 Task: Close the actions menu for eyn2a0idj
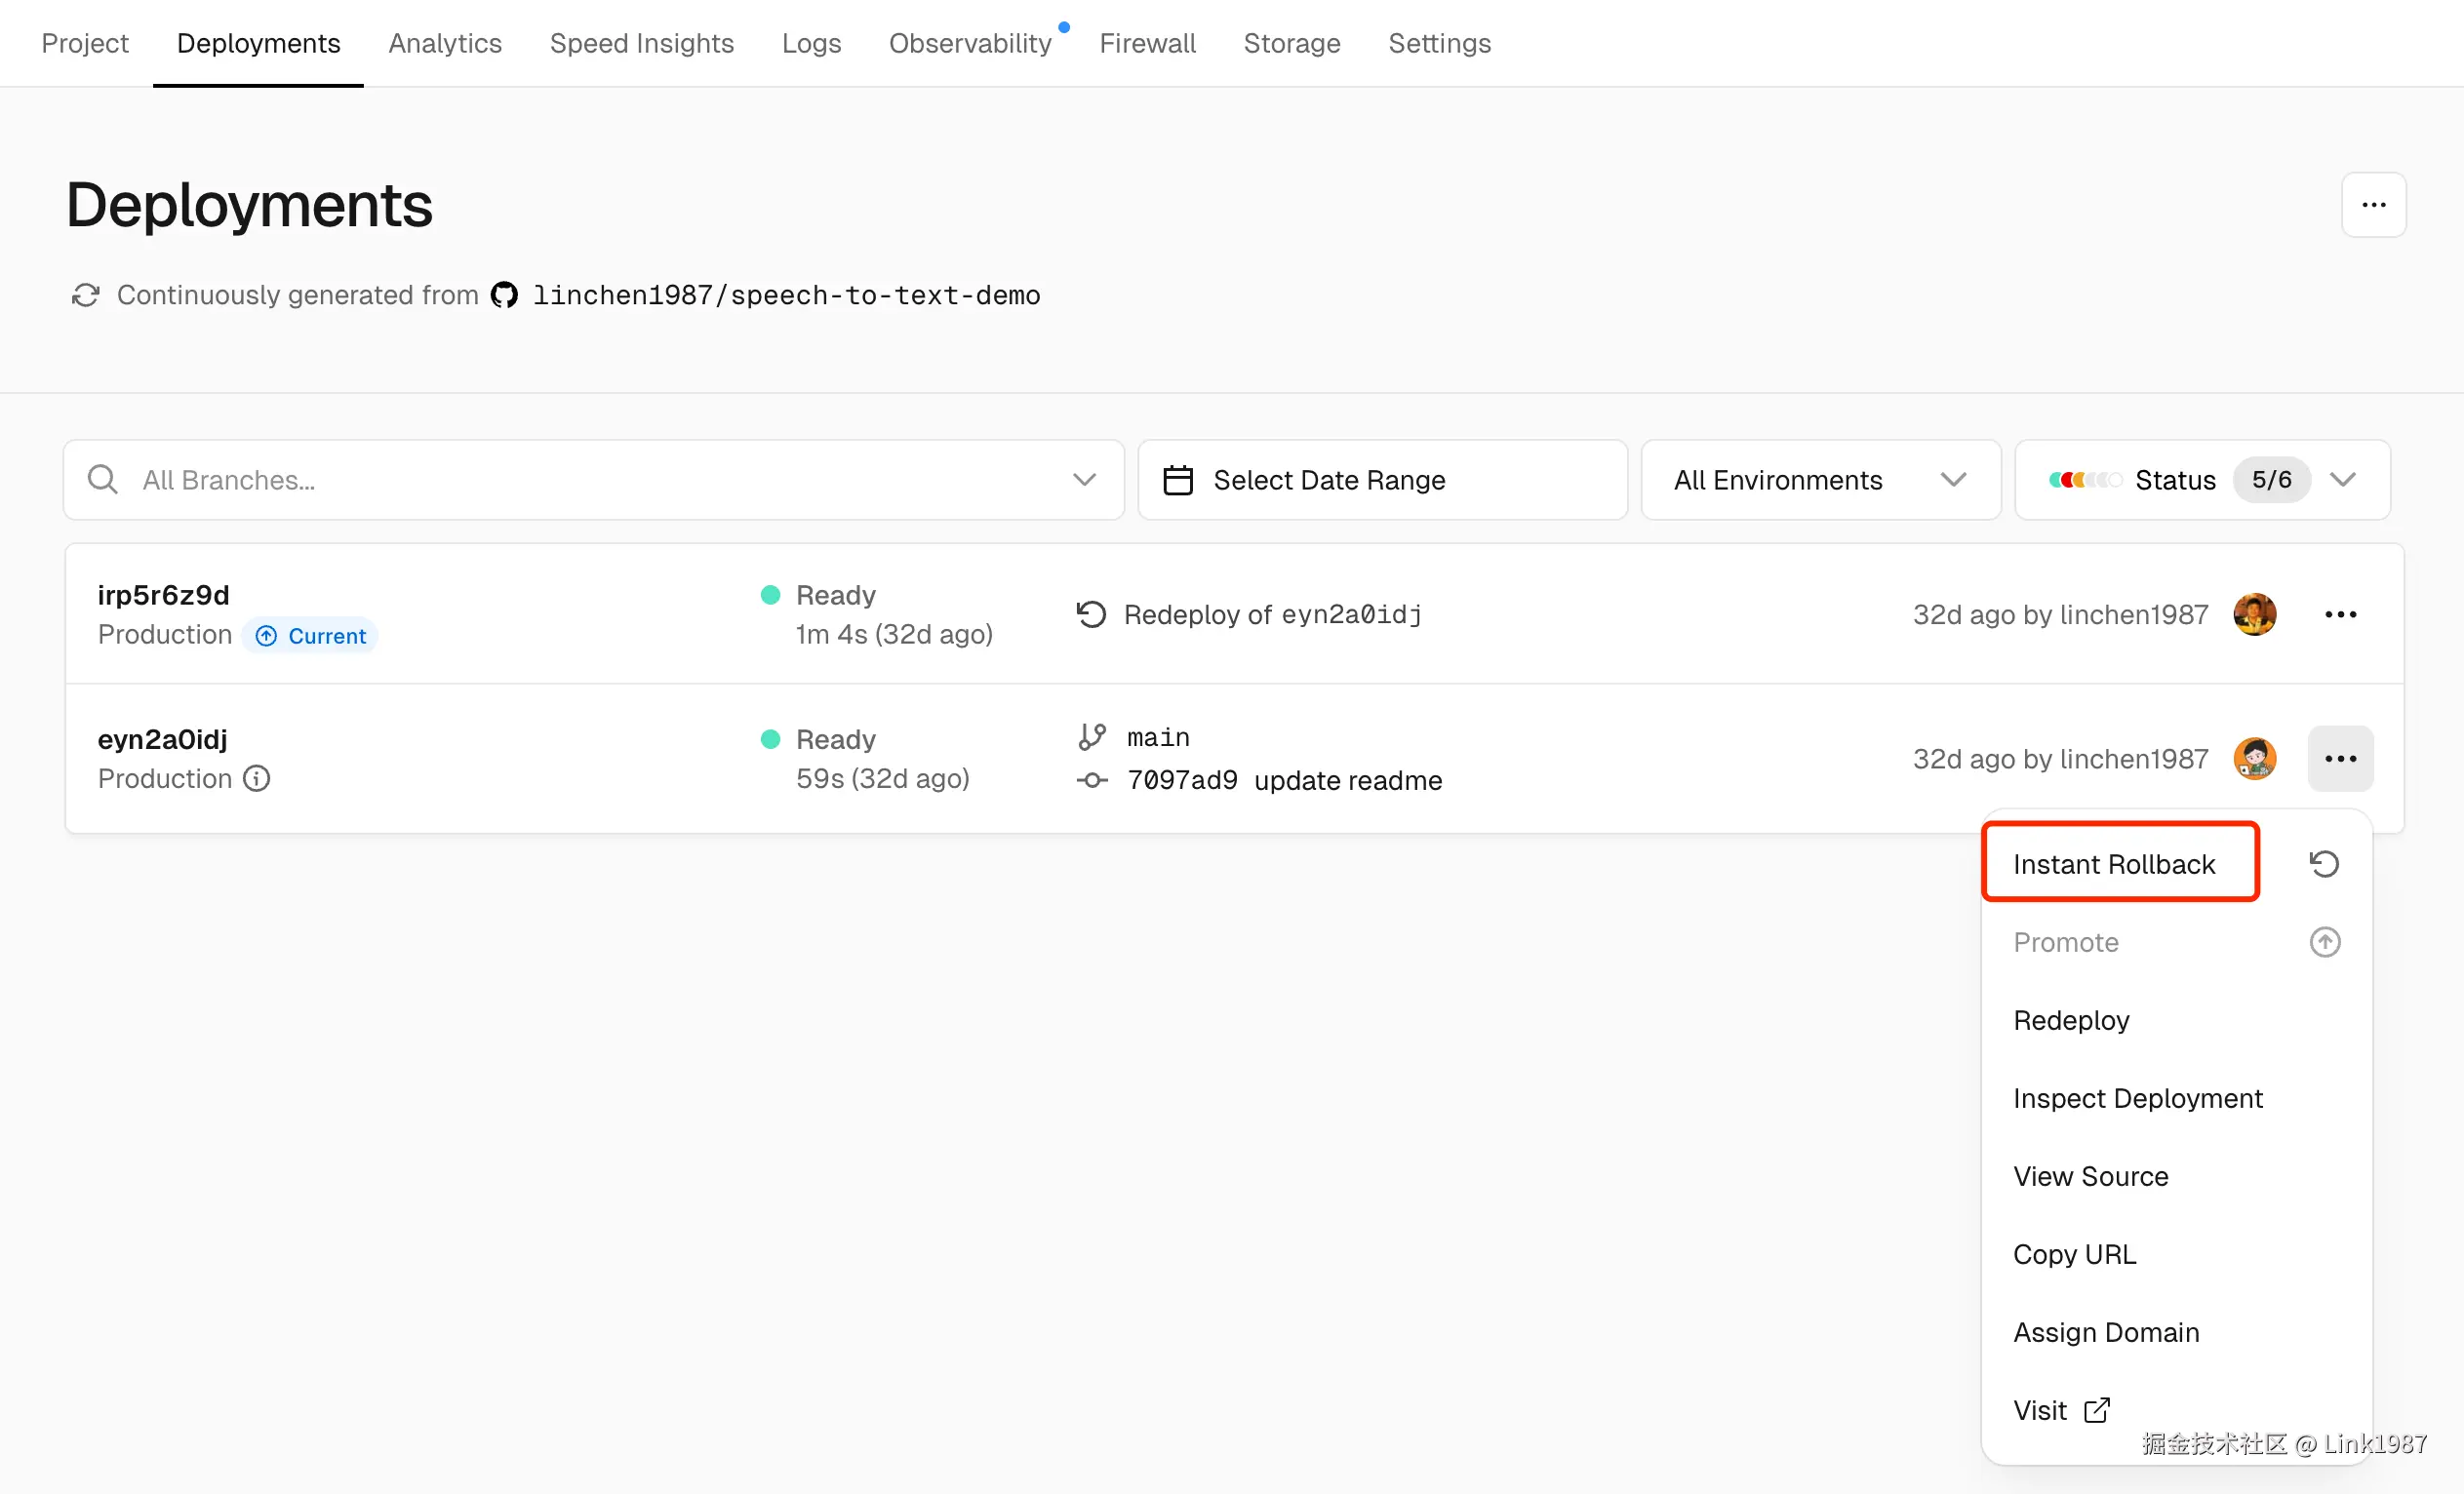[x=2340, y=758]
